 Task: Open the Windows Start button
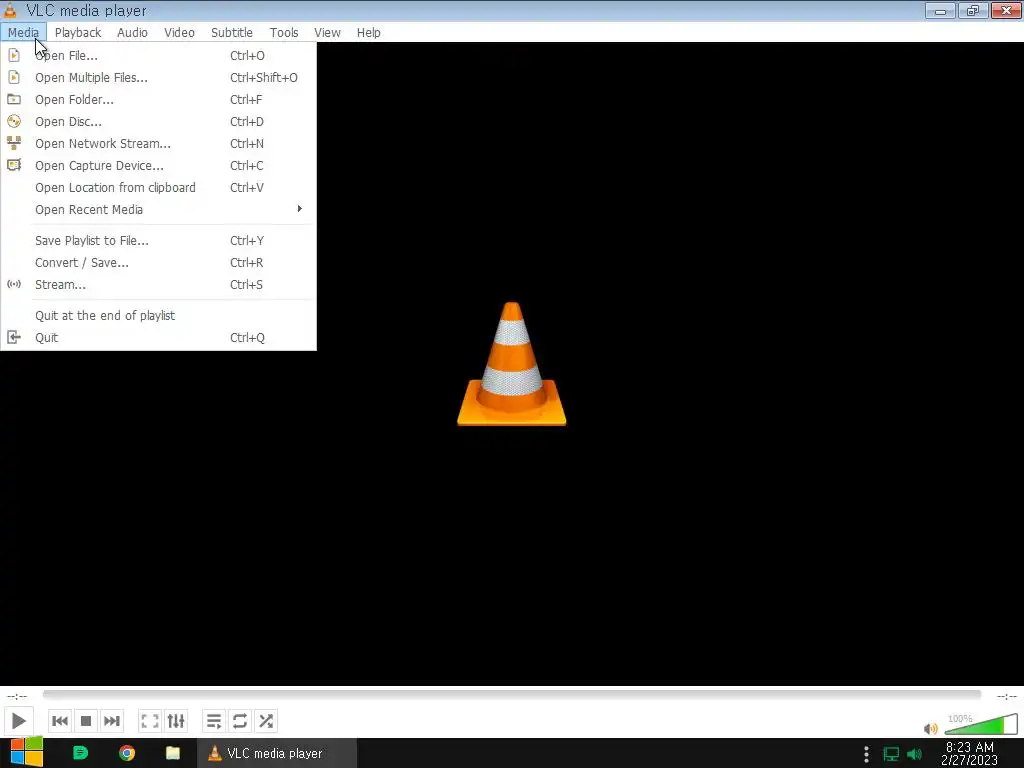click(26, 753)
